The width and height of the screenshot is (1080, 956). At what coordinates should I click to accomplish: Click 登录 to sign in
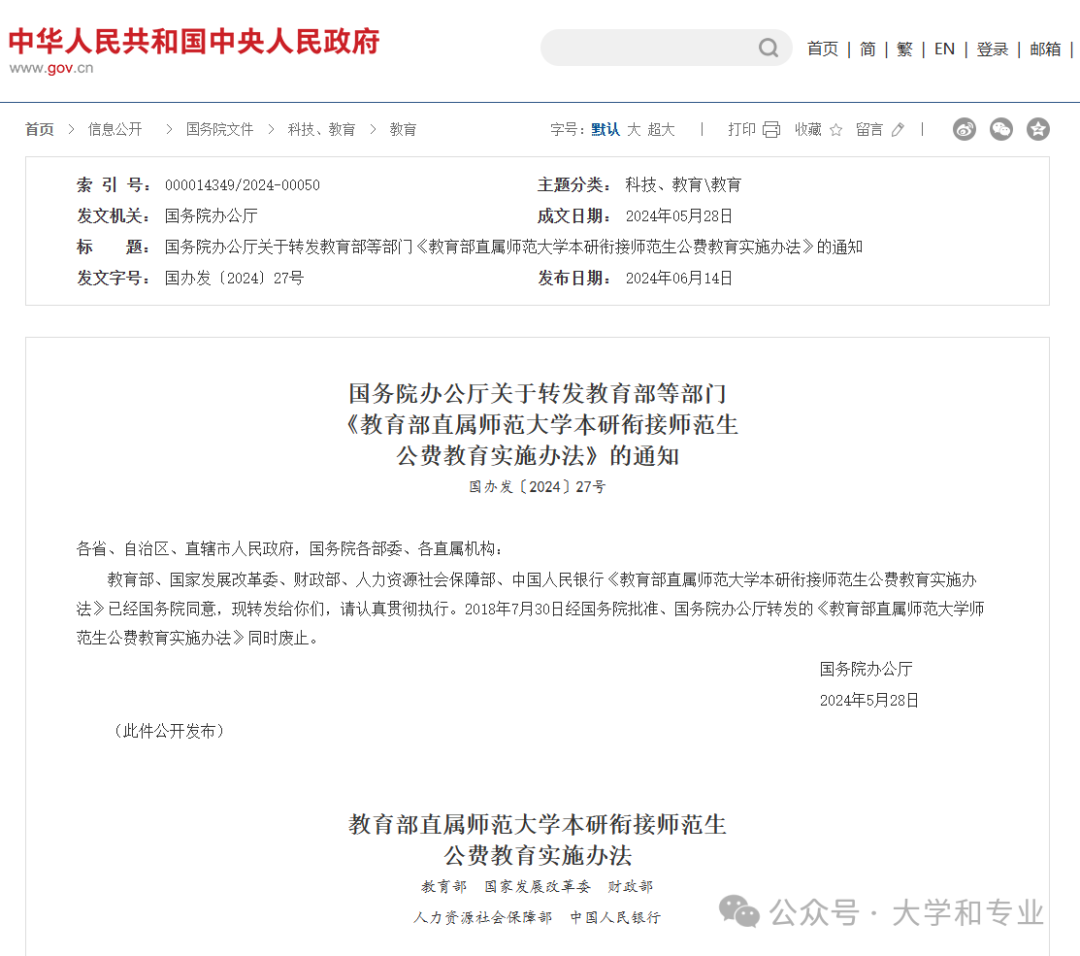pos(992,48)
